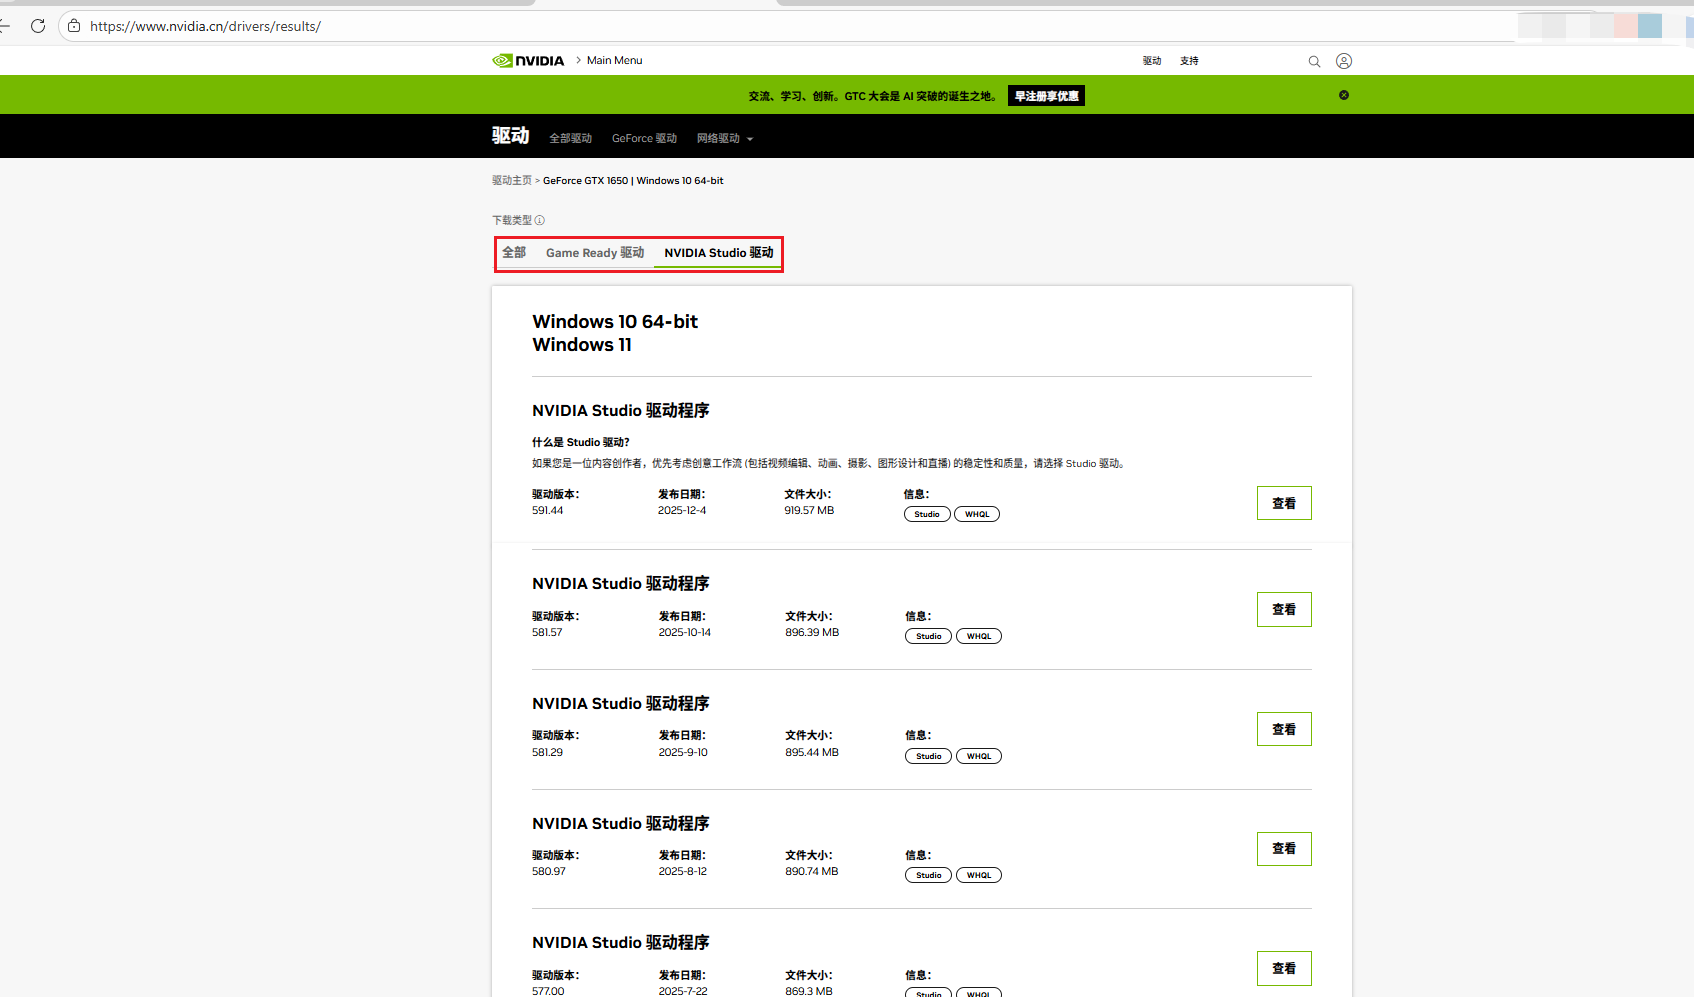Click the WHQL tag for version 580.97

[979, 875]
